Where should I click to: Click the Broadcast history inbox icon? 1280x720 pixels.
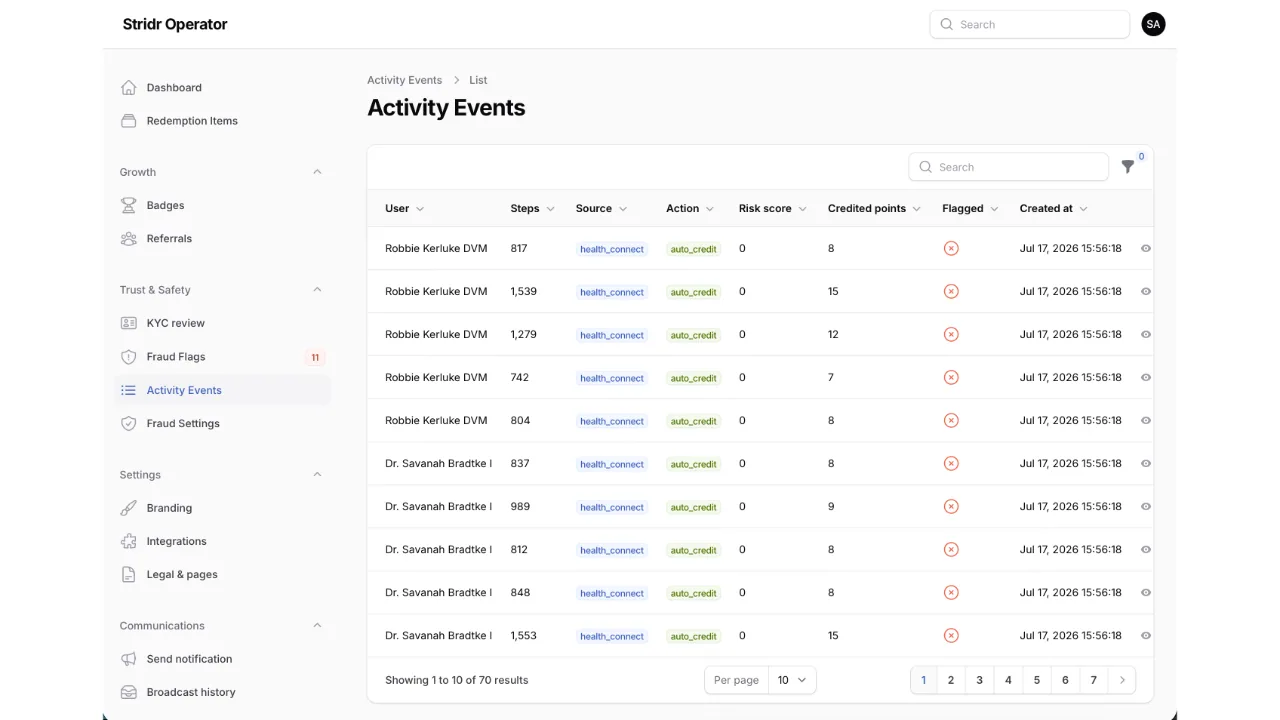pos(128,692)
